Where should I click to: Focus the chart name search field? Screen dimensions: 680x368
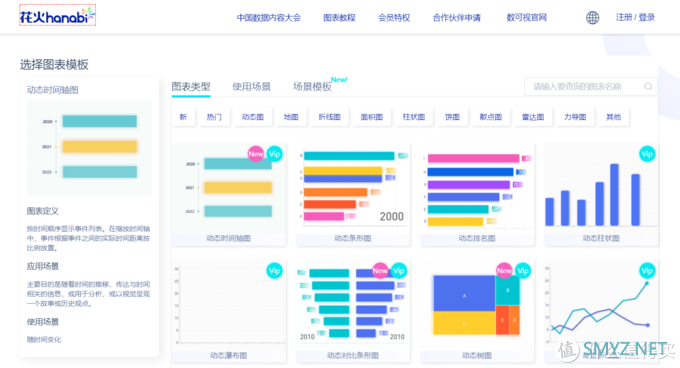coord(591,86)
